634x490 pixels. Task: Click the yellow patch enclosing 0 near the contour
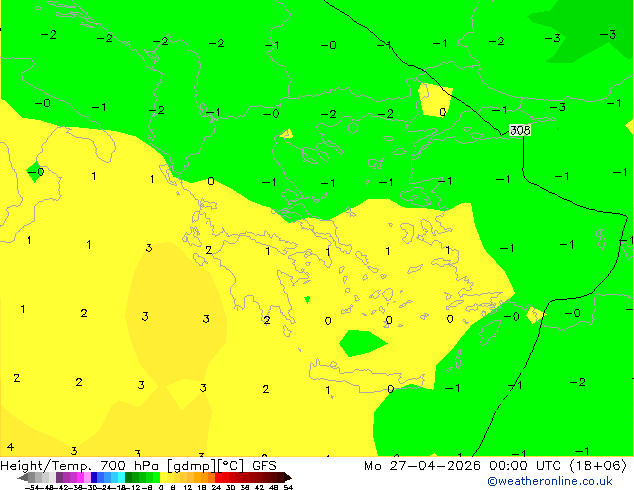(x=435, y=100)
